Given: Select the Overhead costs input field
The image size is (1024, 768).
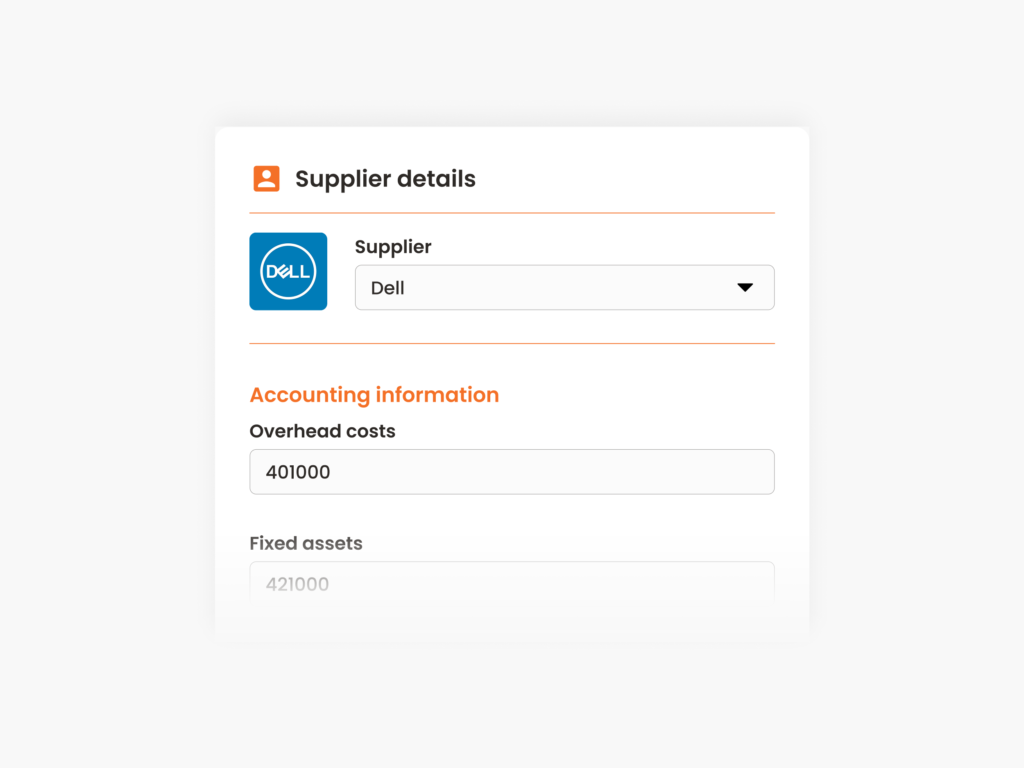Looking at the screenshot, I should point(512,471).
